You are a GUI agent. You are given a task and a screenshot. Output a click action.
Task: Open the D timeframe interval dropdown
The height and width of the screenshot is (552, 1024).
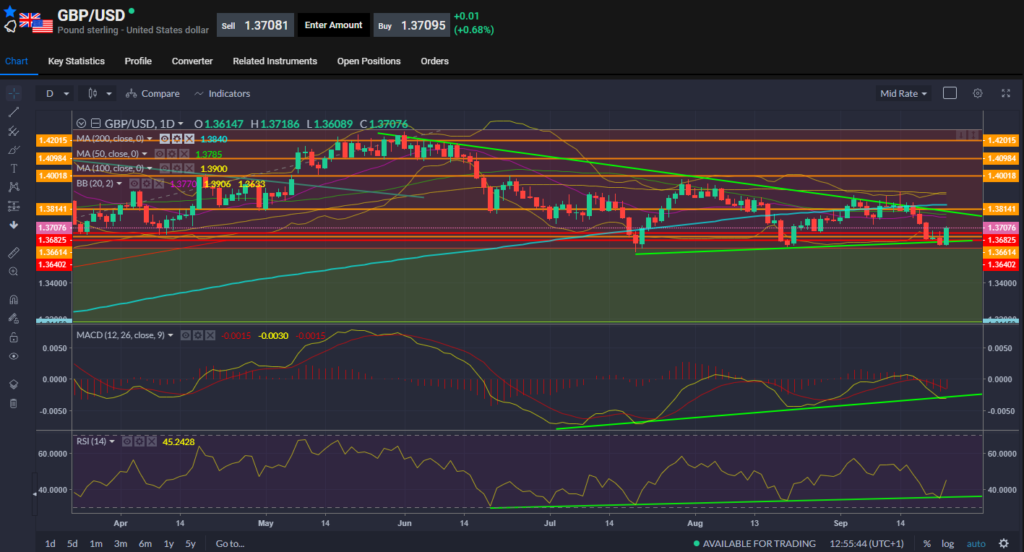click(56, 93)
